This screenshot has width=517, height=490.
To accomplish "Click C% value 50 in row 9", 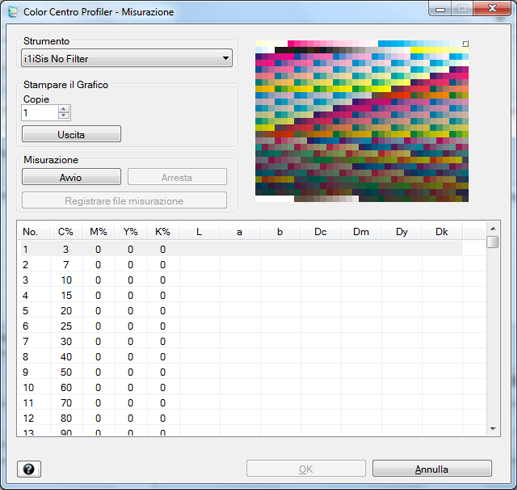I will click(66, 372).
